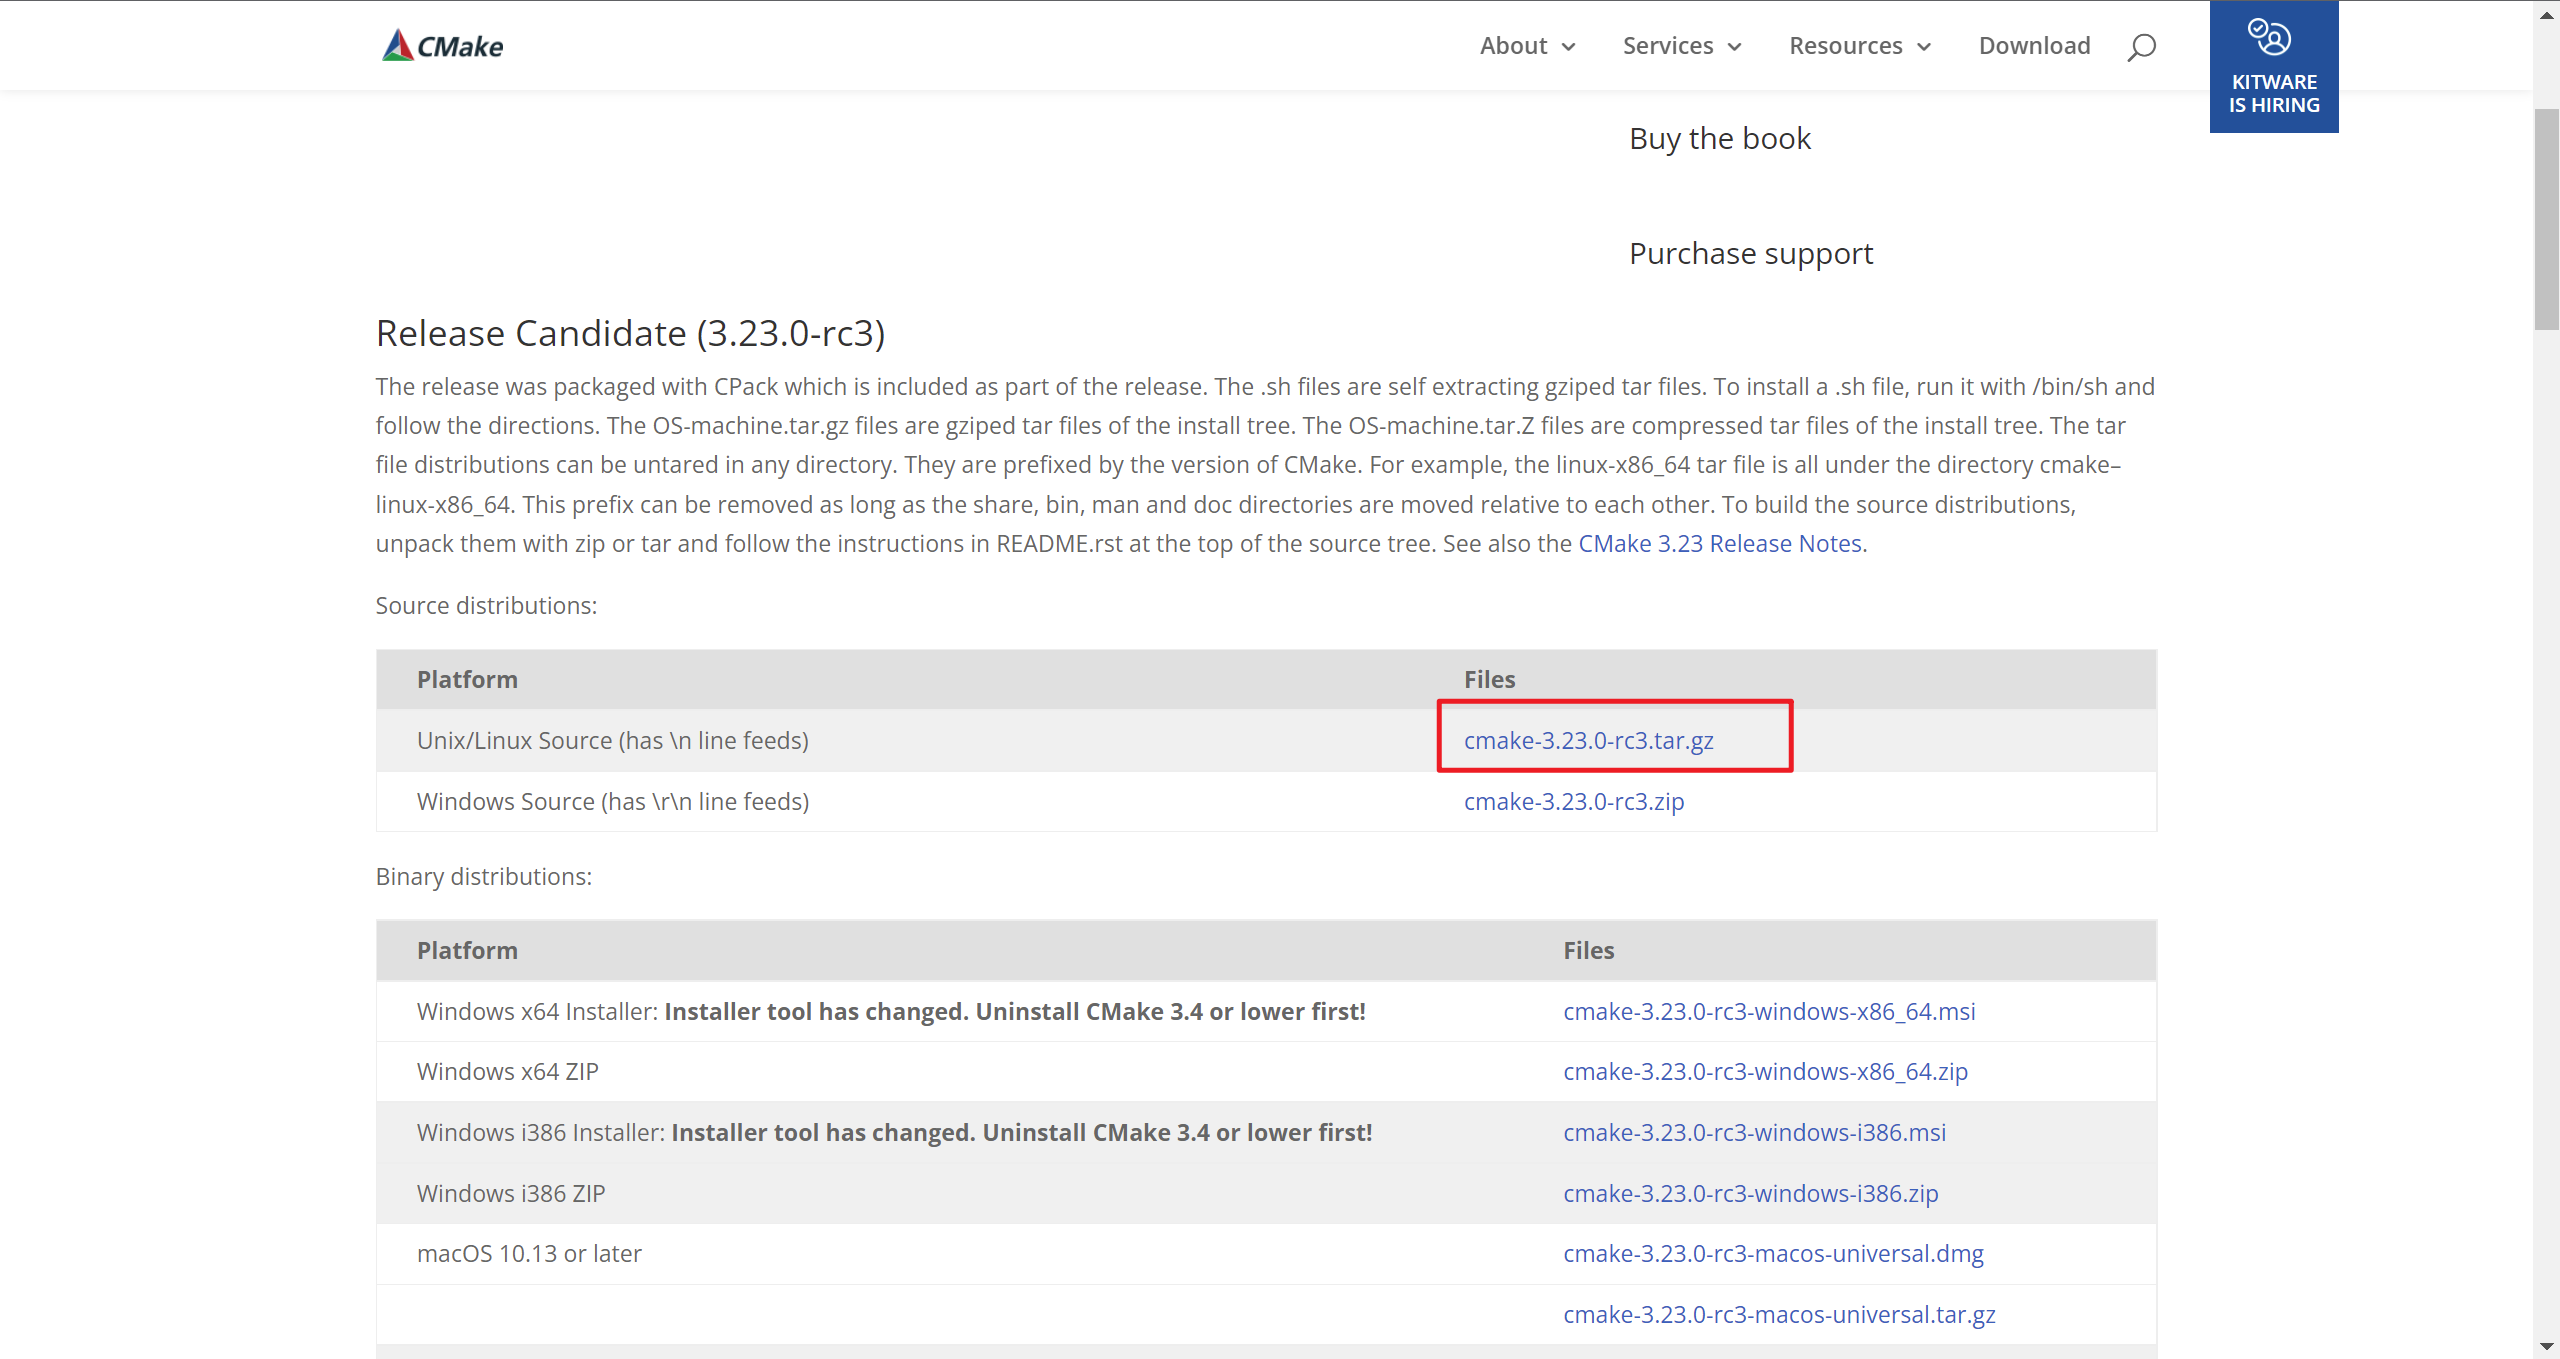Open the Download page
This screenshot has width=2560, height=1359.
2034,46
